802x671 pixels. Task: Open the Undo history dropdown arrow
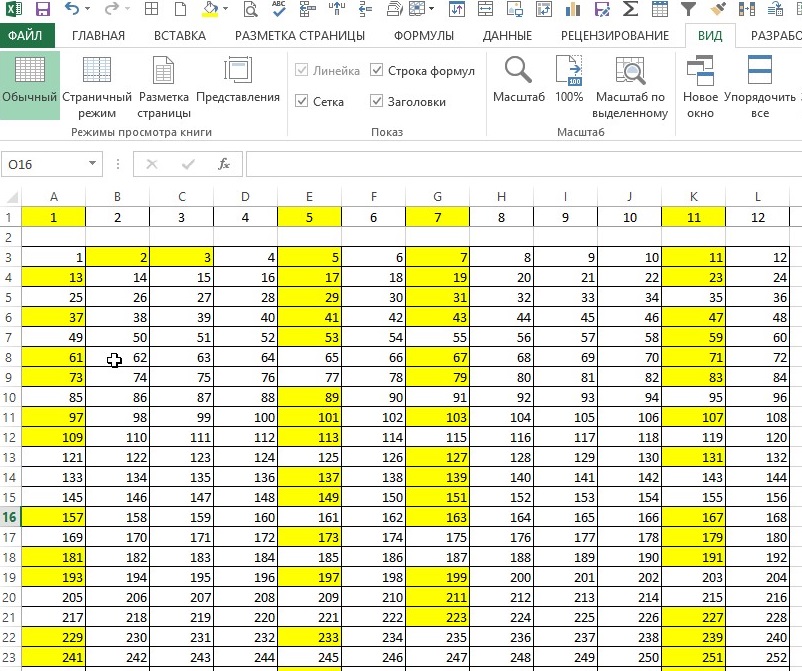(x=87, y=9)
